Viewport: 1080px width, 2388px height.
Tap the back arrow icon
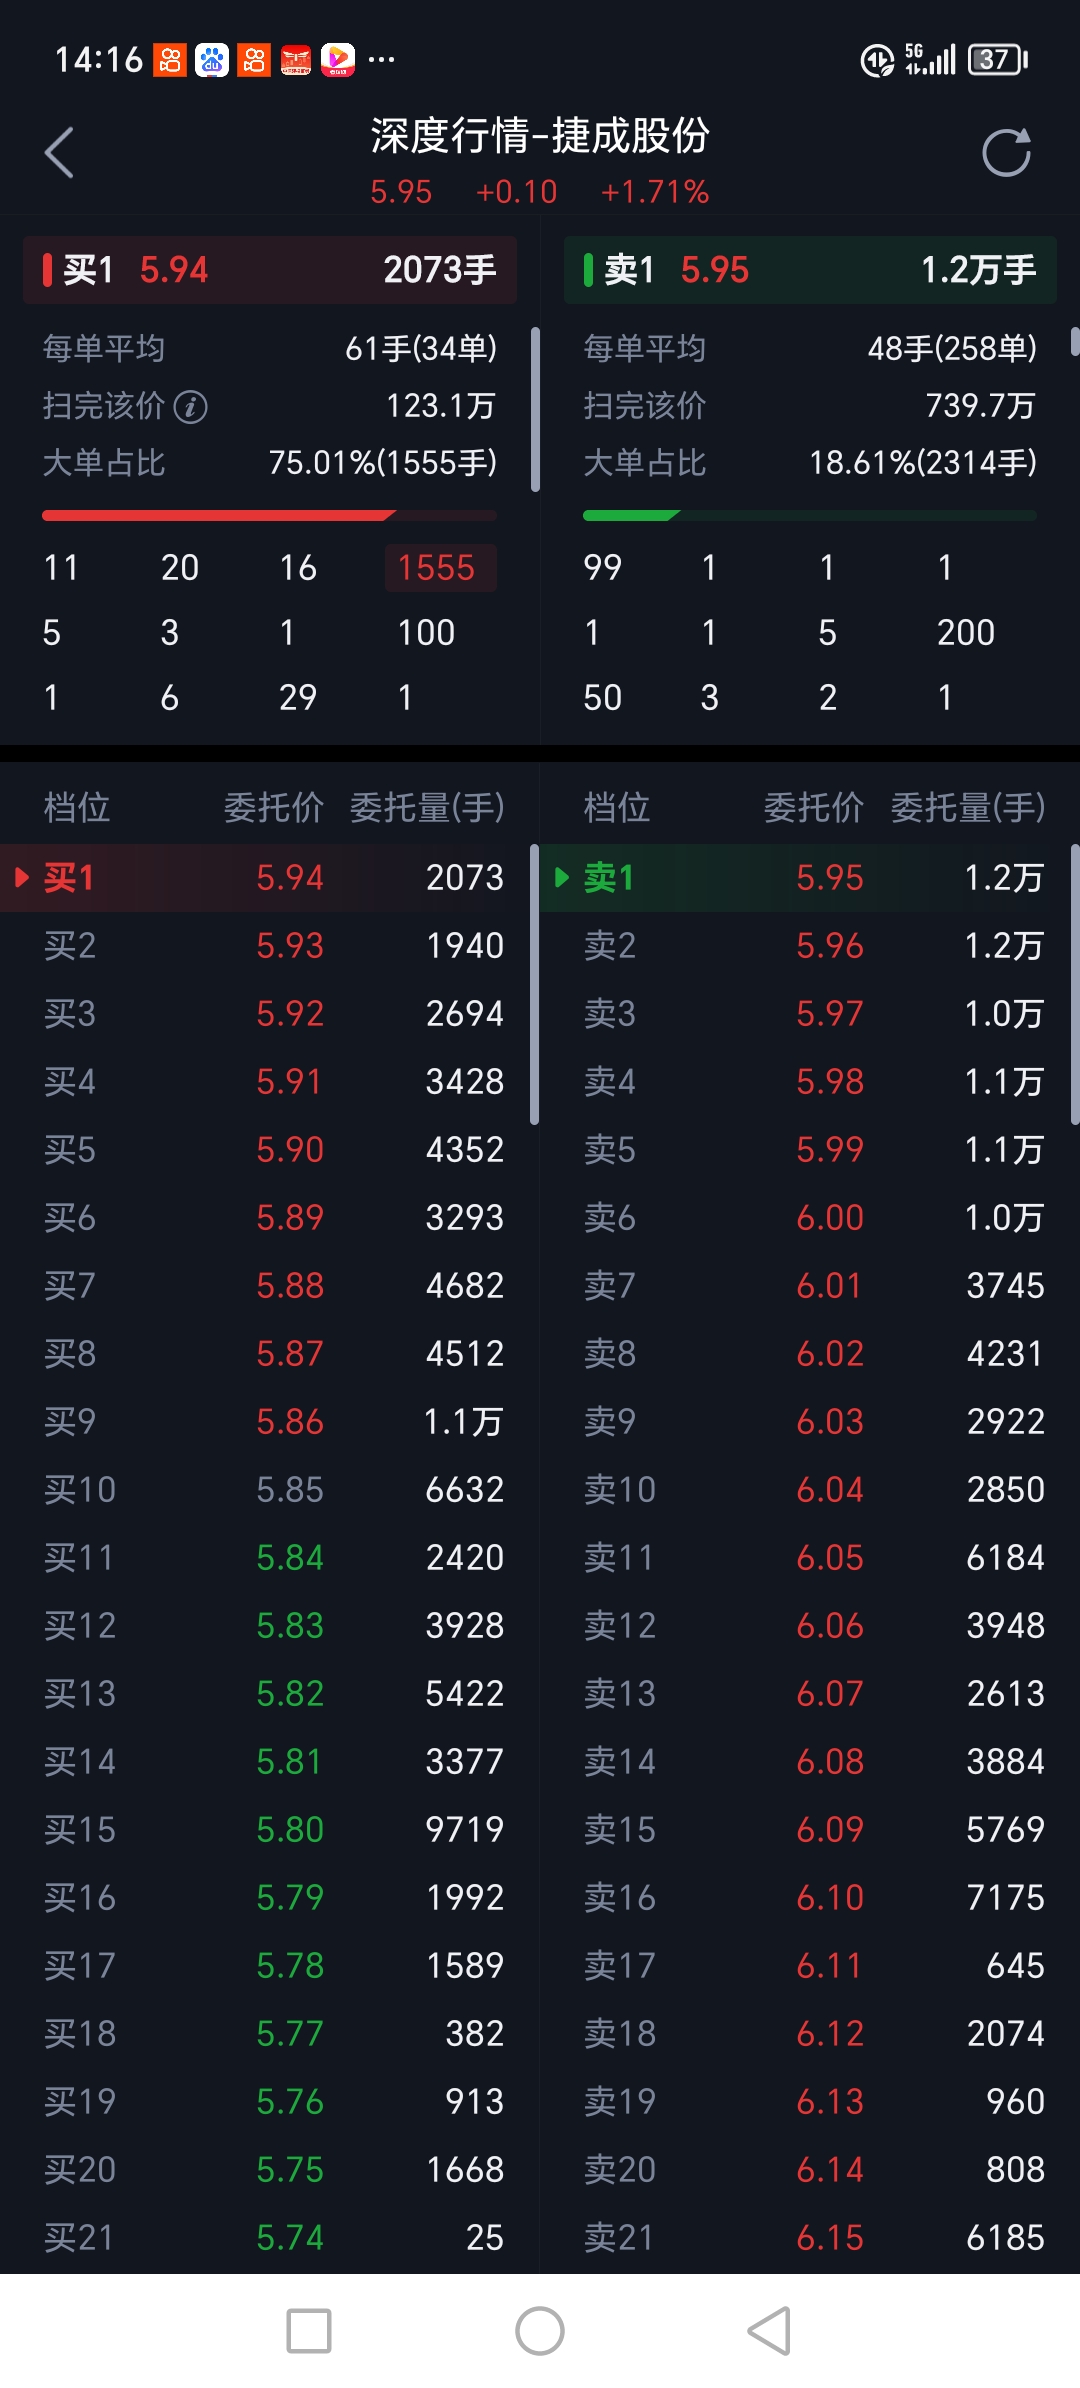click(60, 153)
